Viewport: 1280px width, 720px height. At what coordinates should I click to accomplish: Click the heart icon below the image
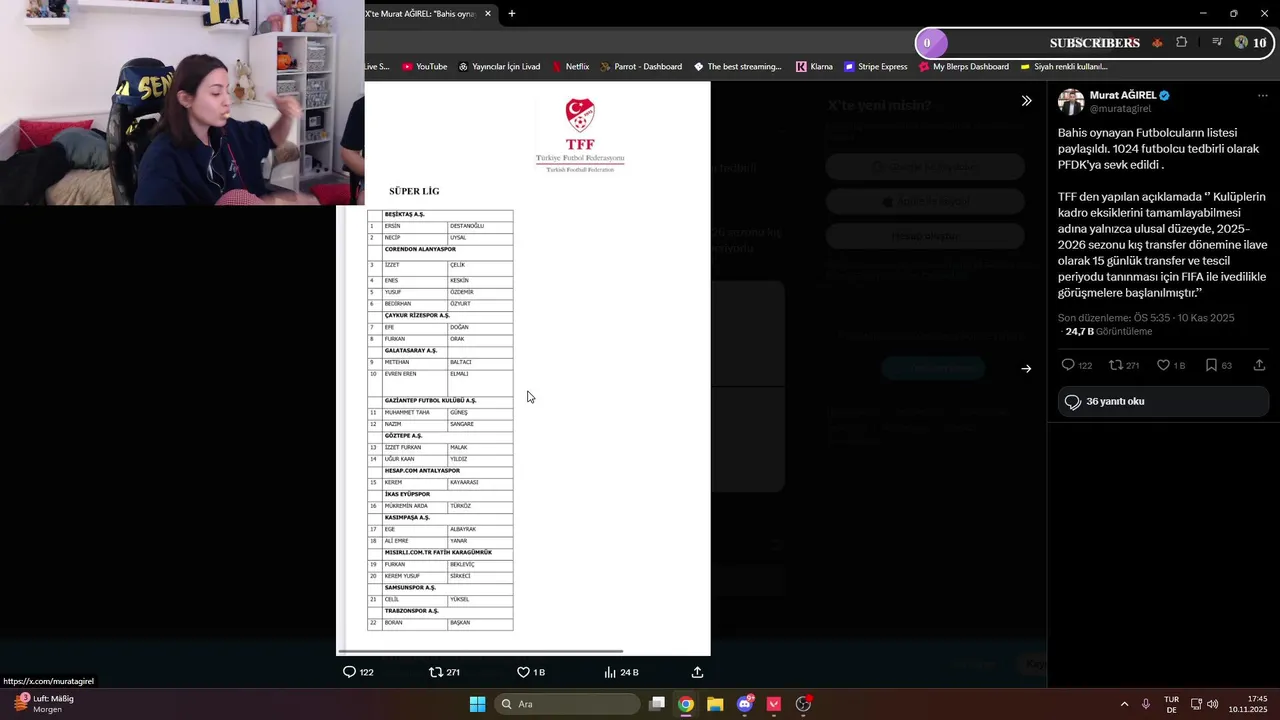click(523, 672)
